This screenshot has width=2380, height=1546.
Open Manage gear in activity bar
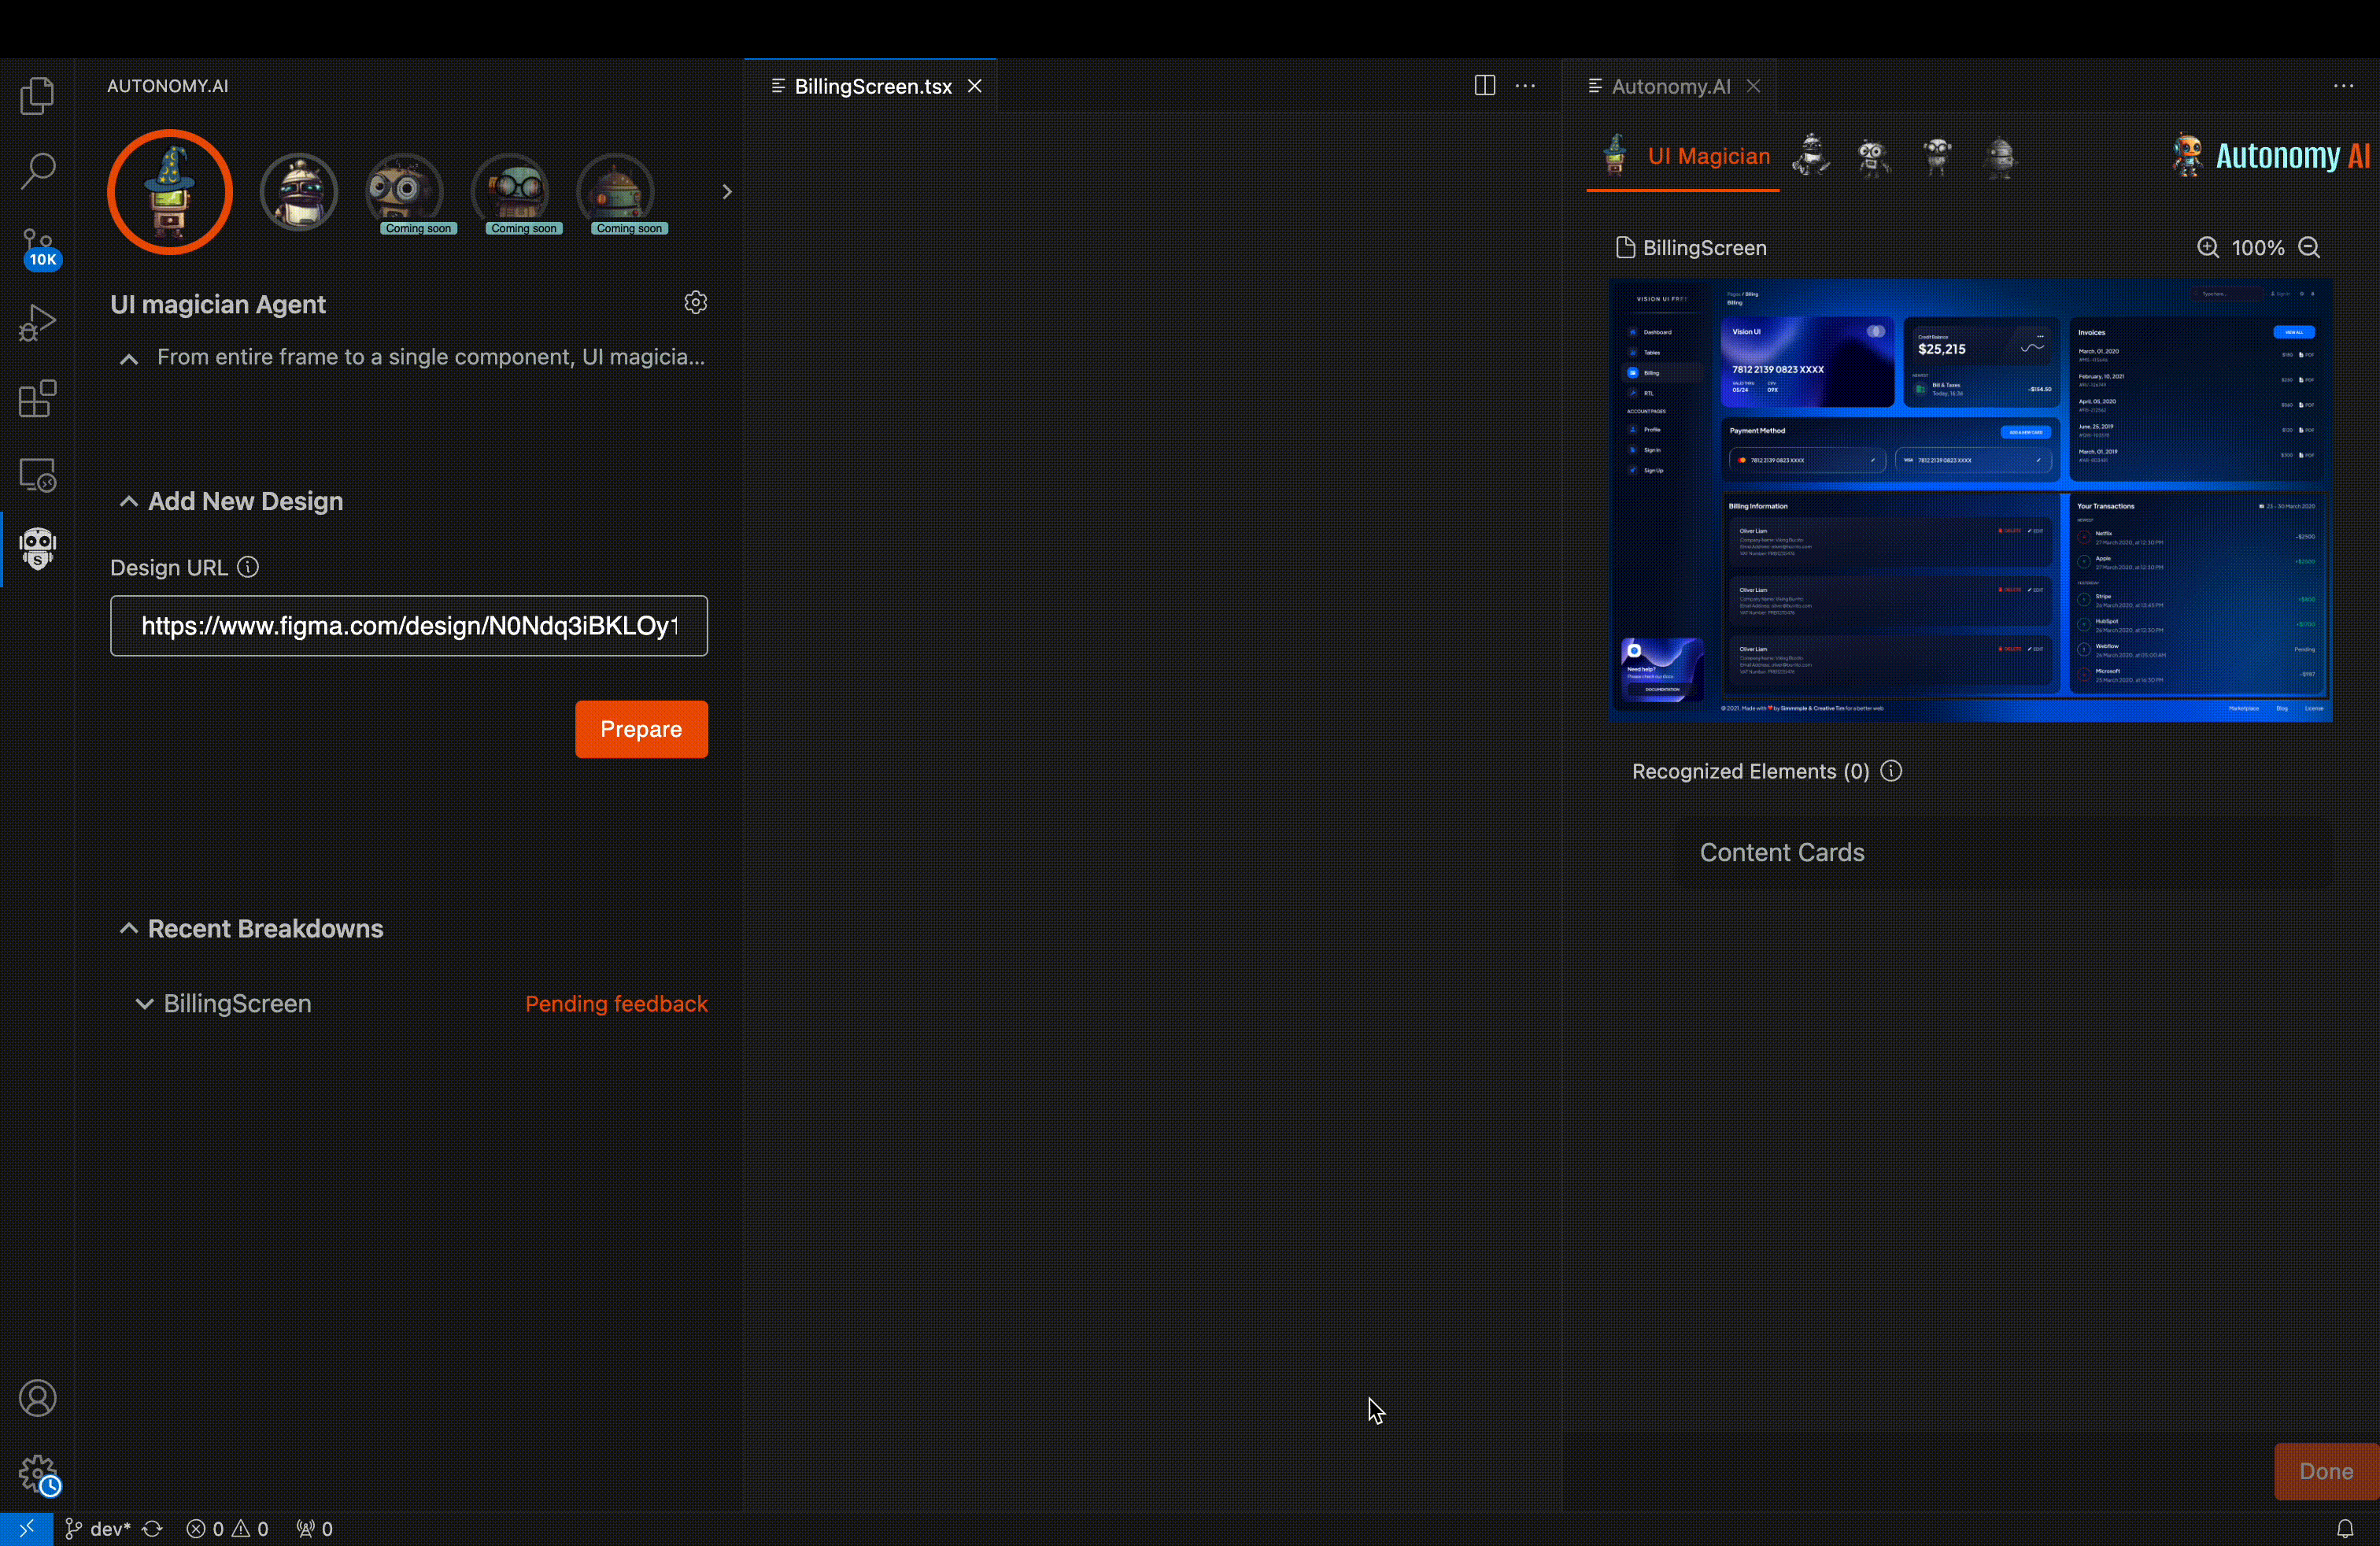[x=38, y=1474]
